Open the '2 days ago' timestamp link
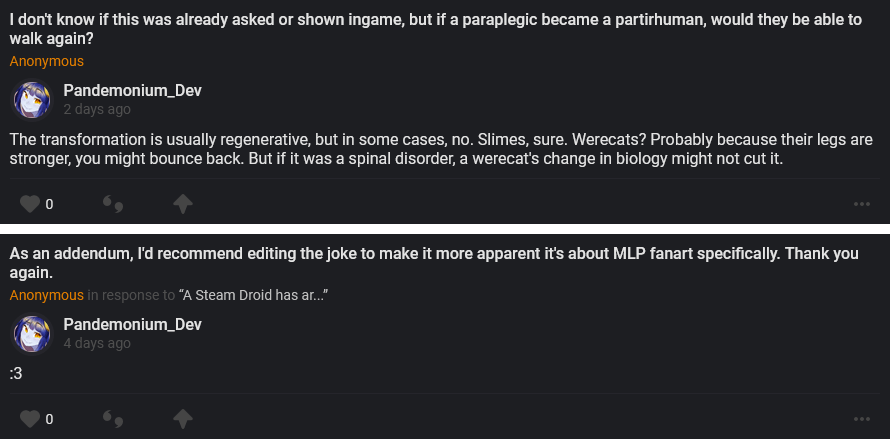 coord(97,109)
